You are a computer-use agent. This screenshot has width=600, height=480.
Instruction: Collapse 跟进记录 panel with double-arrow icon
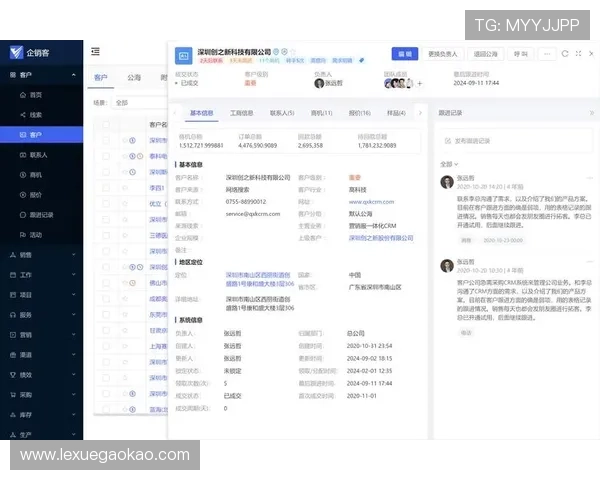(592, 113)
